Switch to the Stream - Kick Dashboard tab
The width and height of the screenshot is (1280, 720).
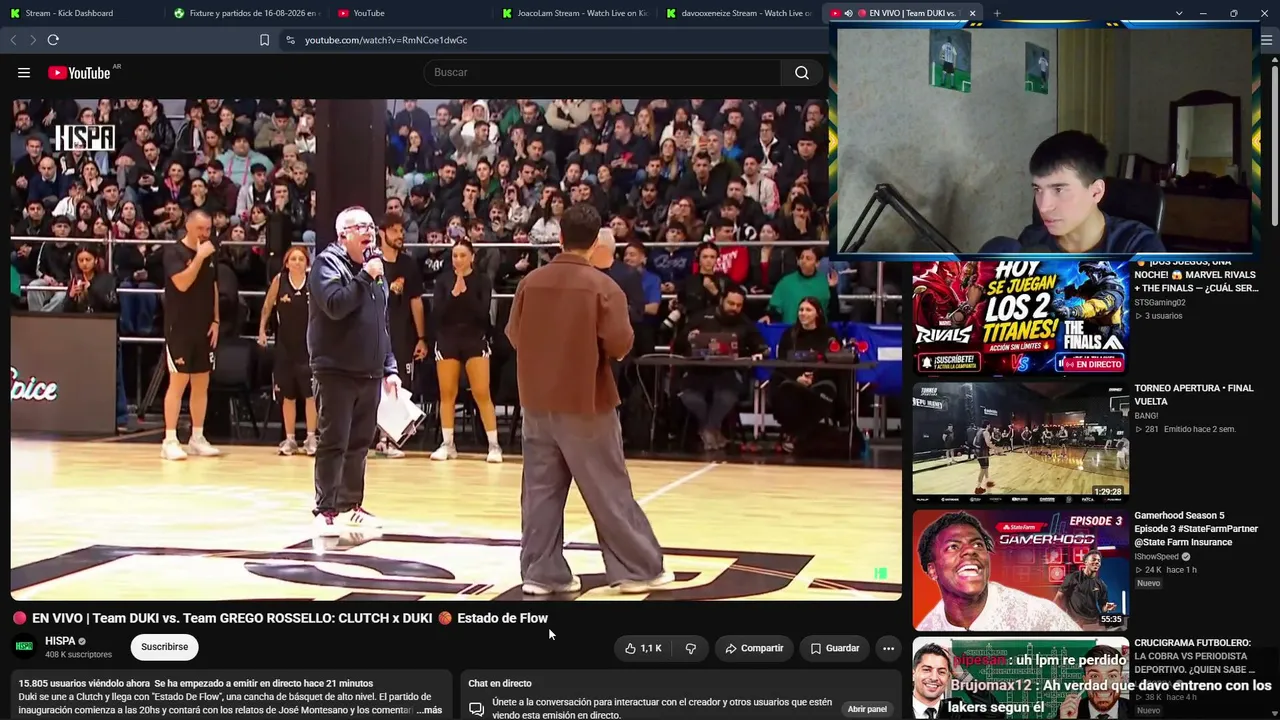pyautogui.click(x=81, y=13)
